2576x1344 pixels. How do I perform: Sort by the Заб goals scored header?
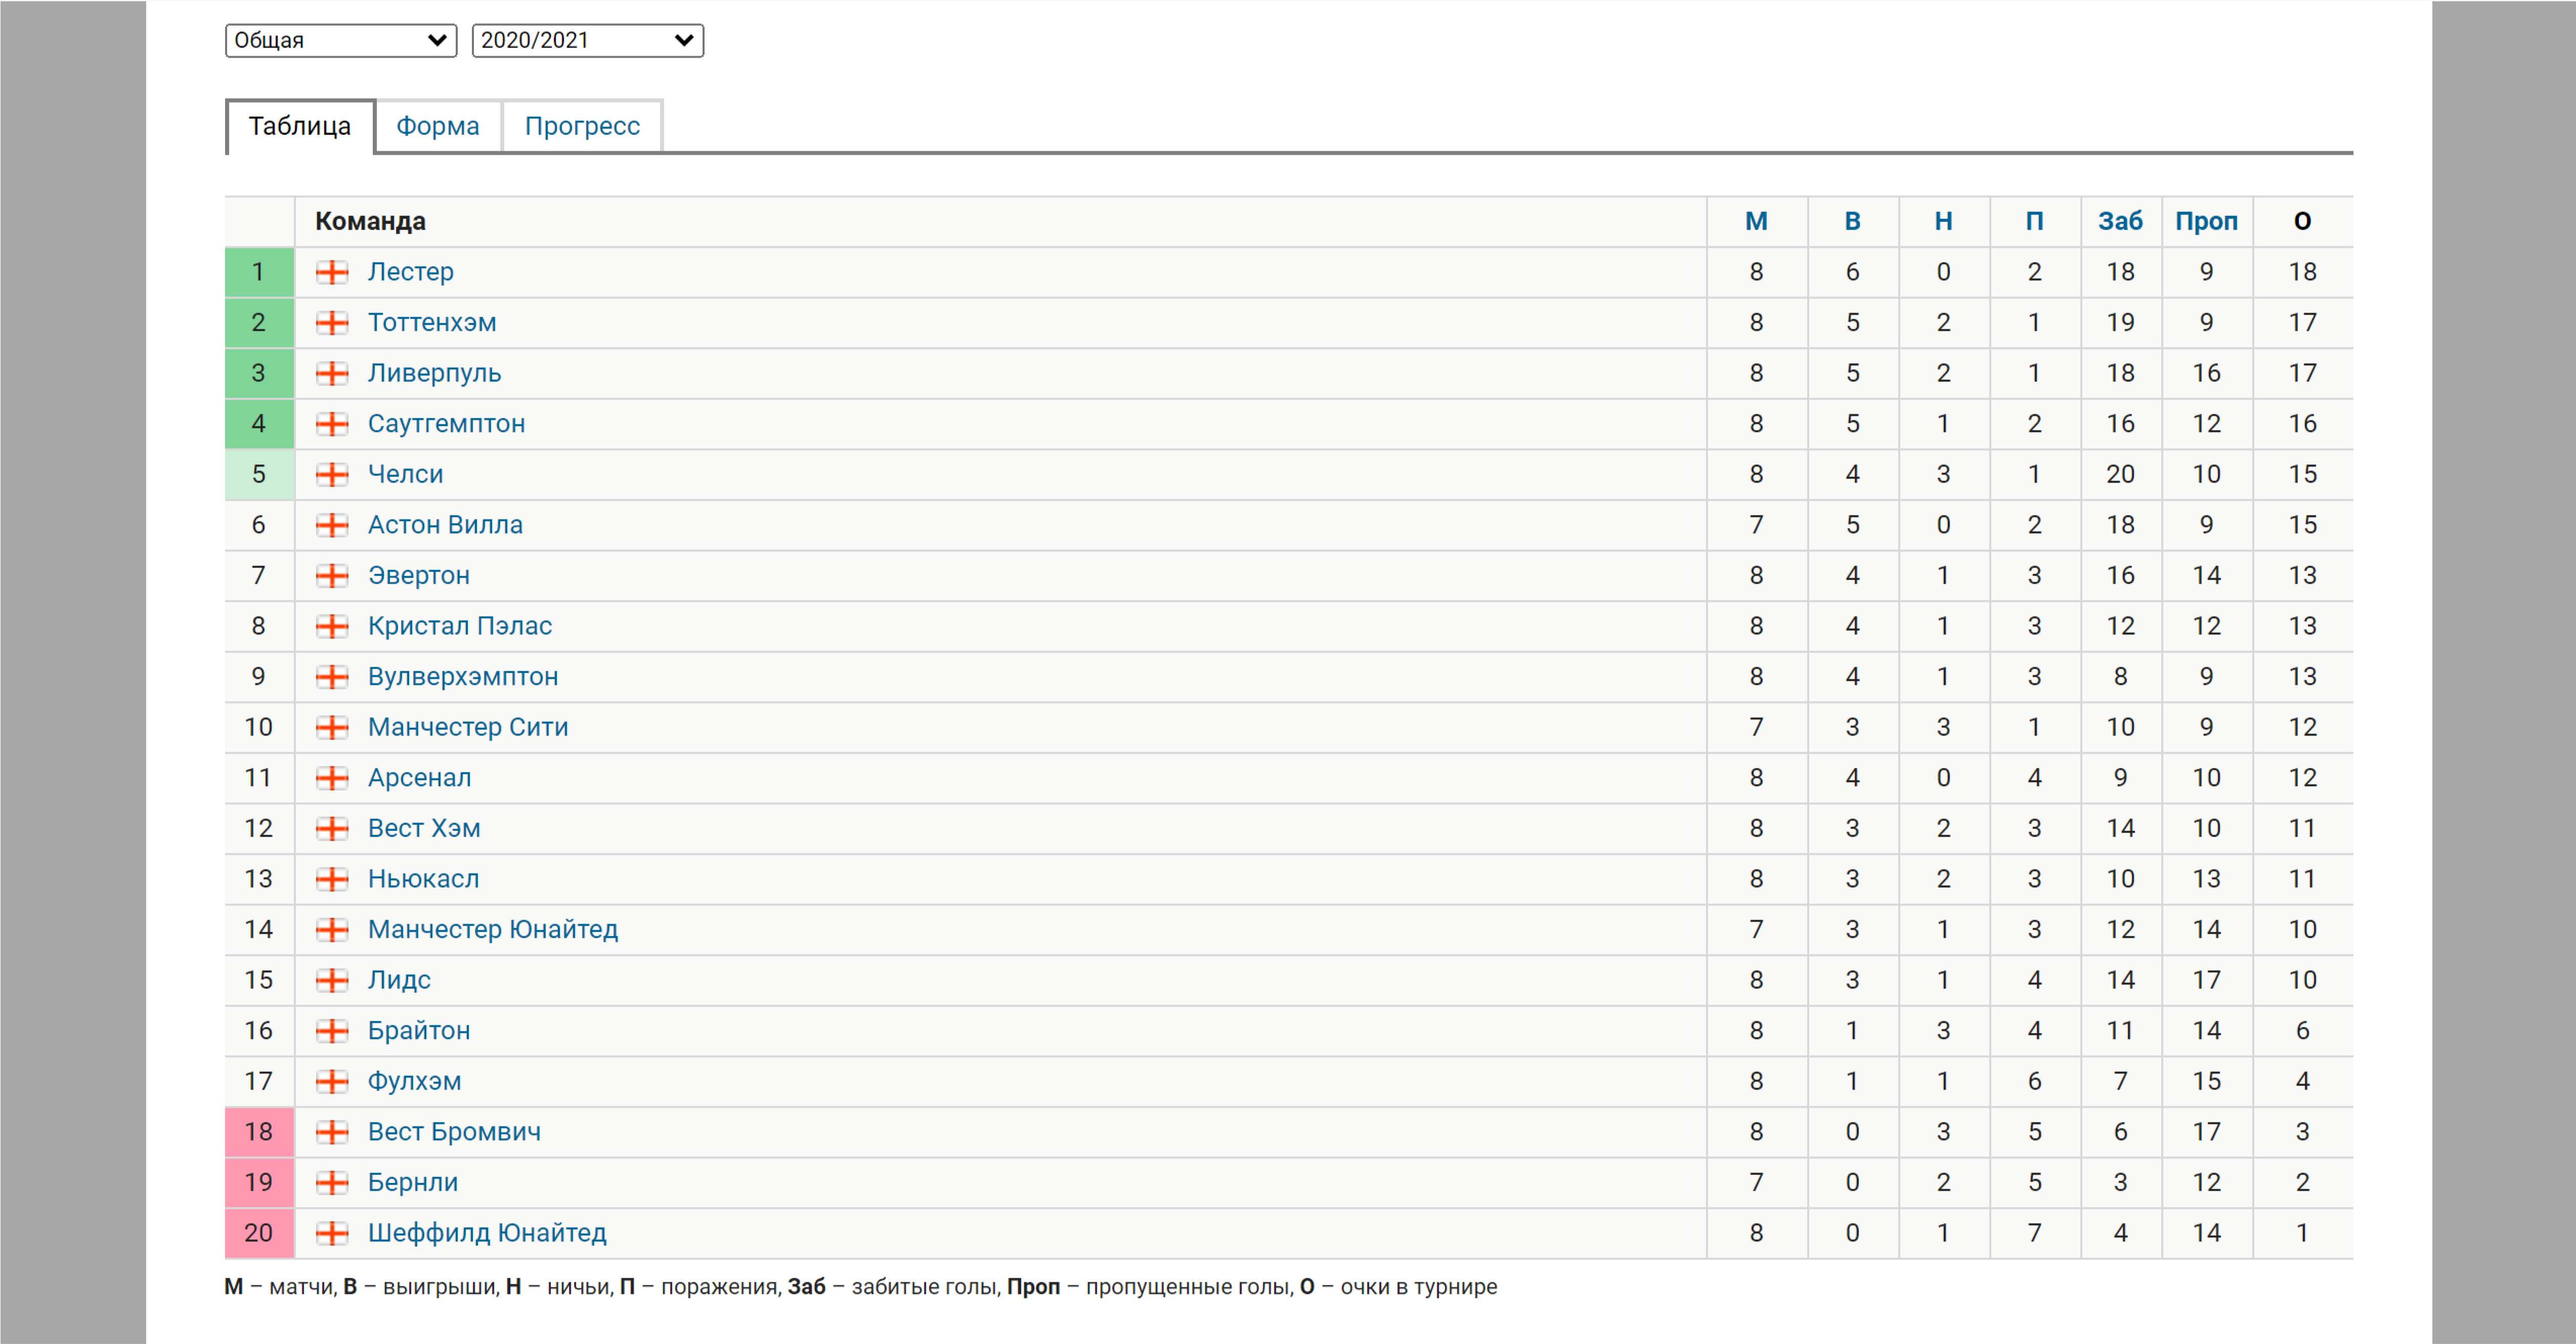click(x=2120, y=221)
